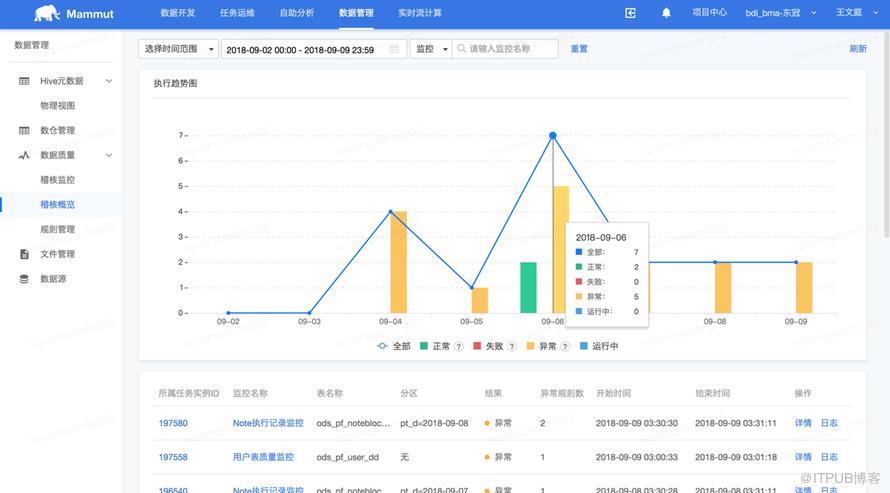The image size is (890, 493).
Task: Switch to the 任务运维 top tab
Action: [x=237, y=12]
